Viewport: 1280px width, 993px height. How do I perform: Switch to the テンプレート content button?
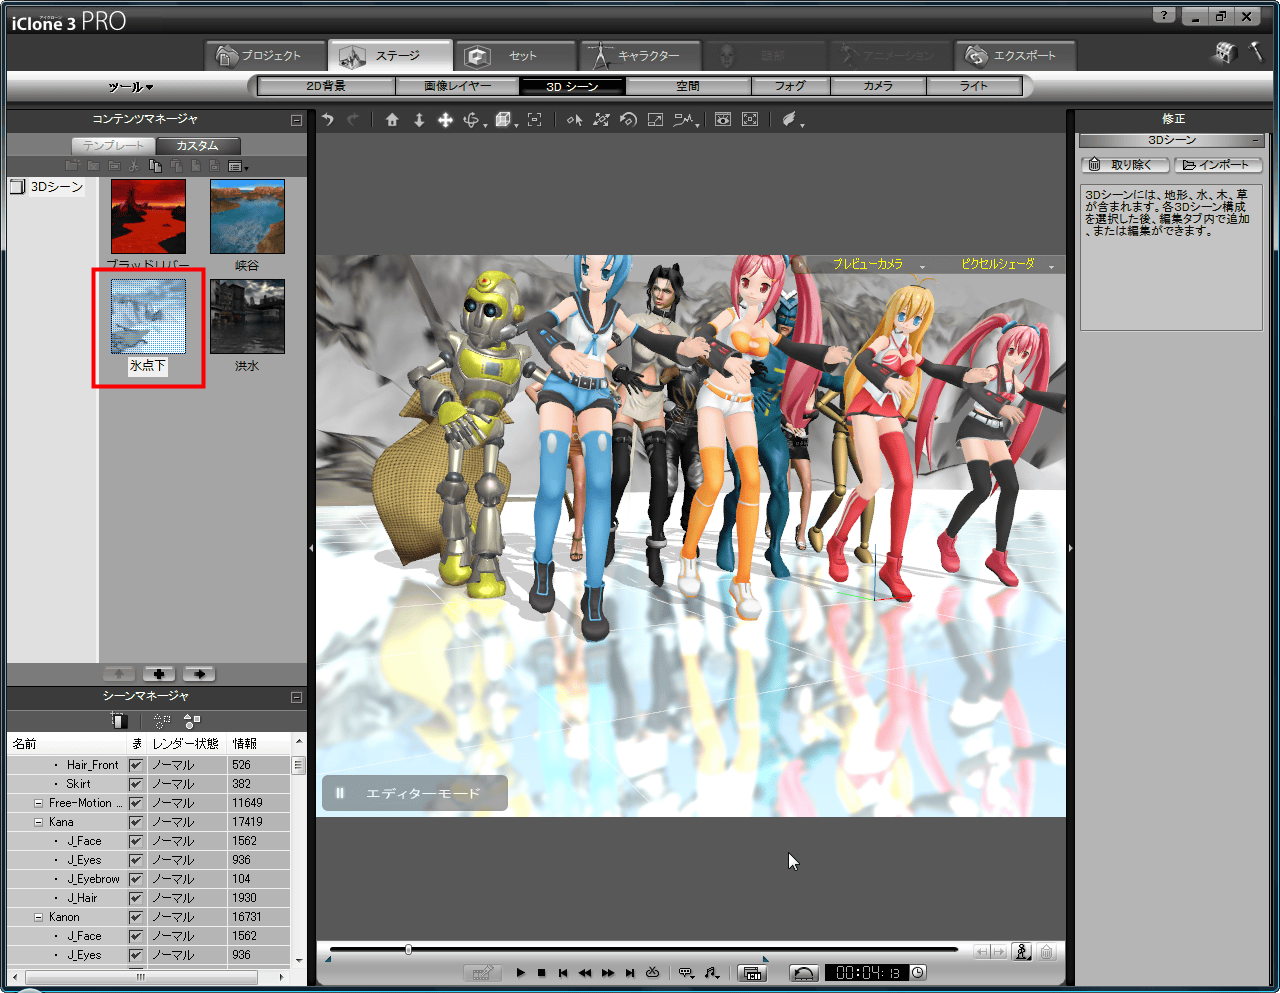point(114,146)
